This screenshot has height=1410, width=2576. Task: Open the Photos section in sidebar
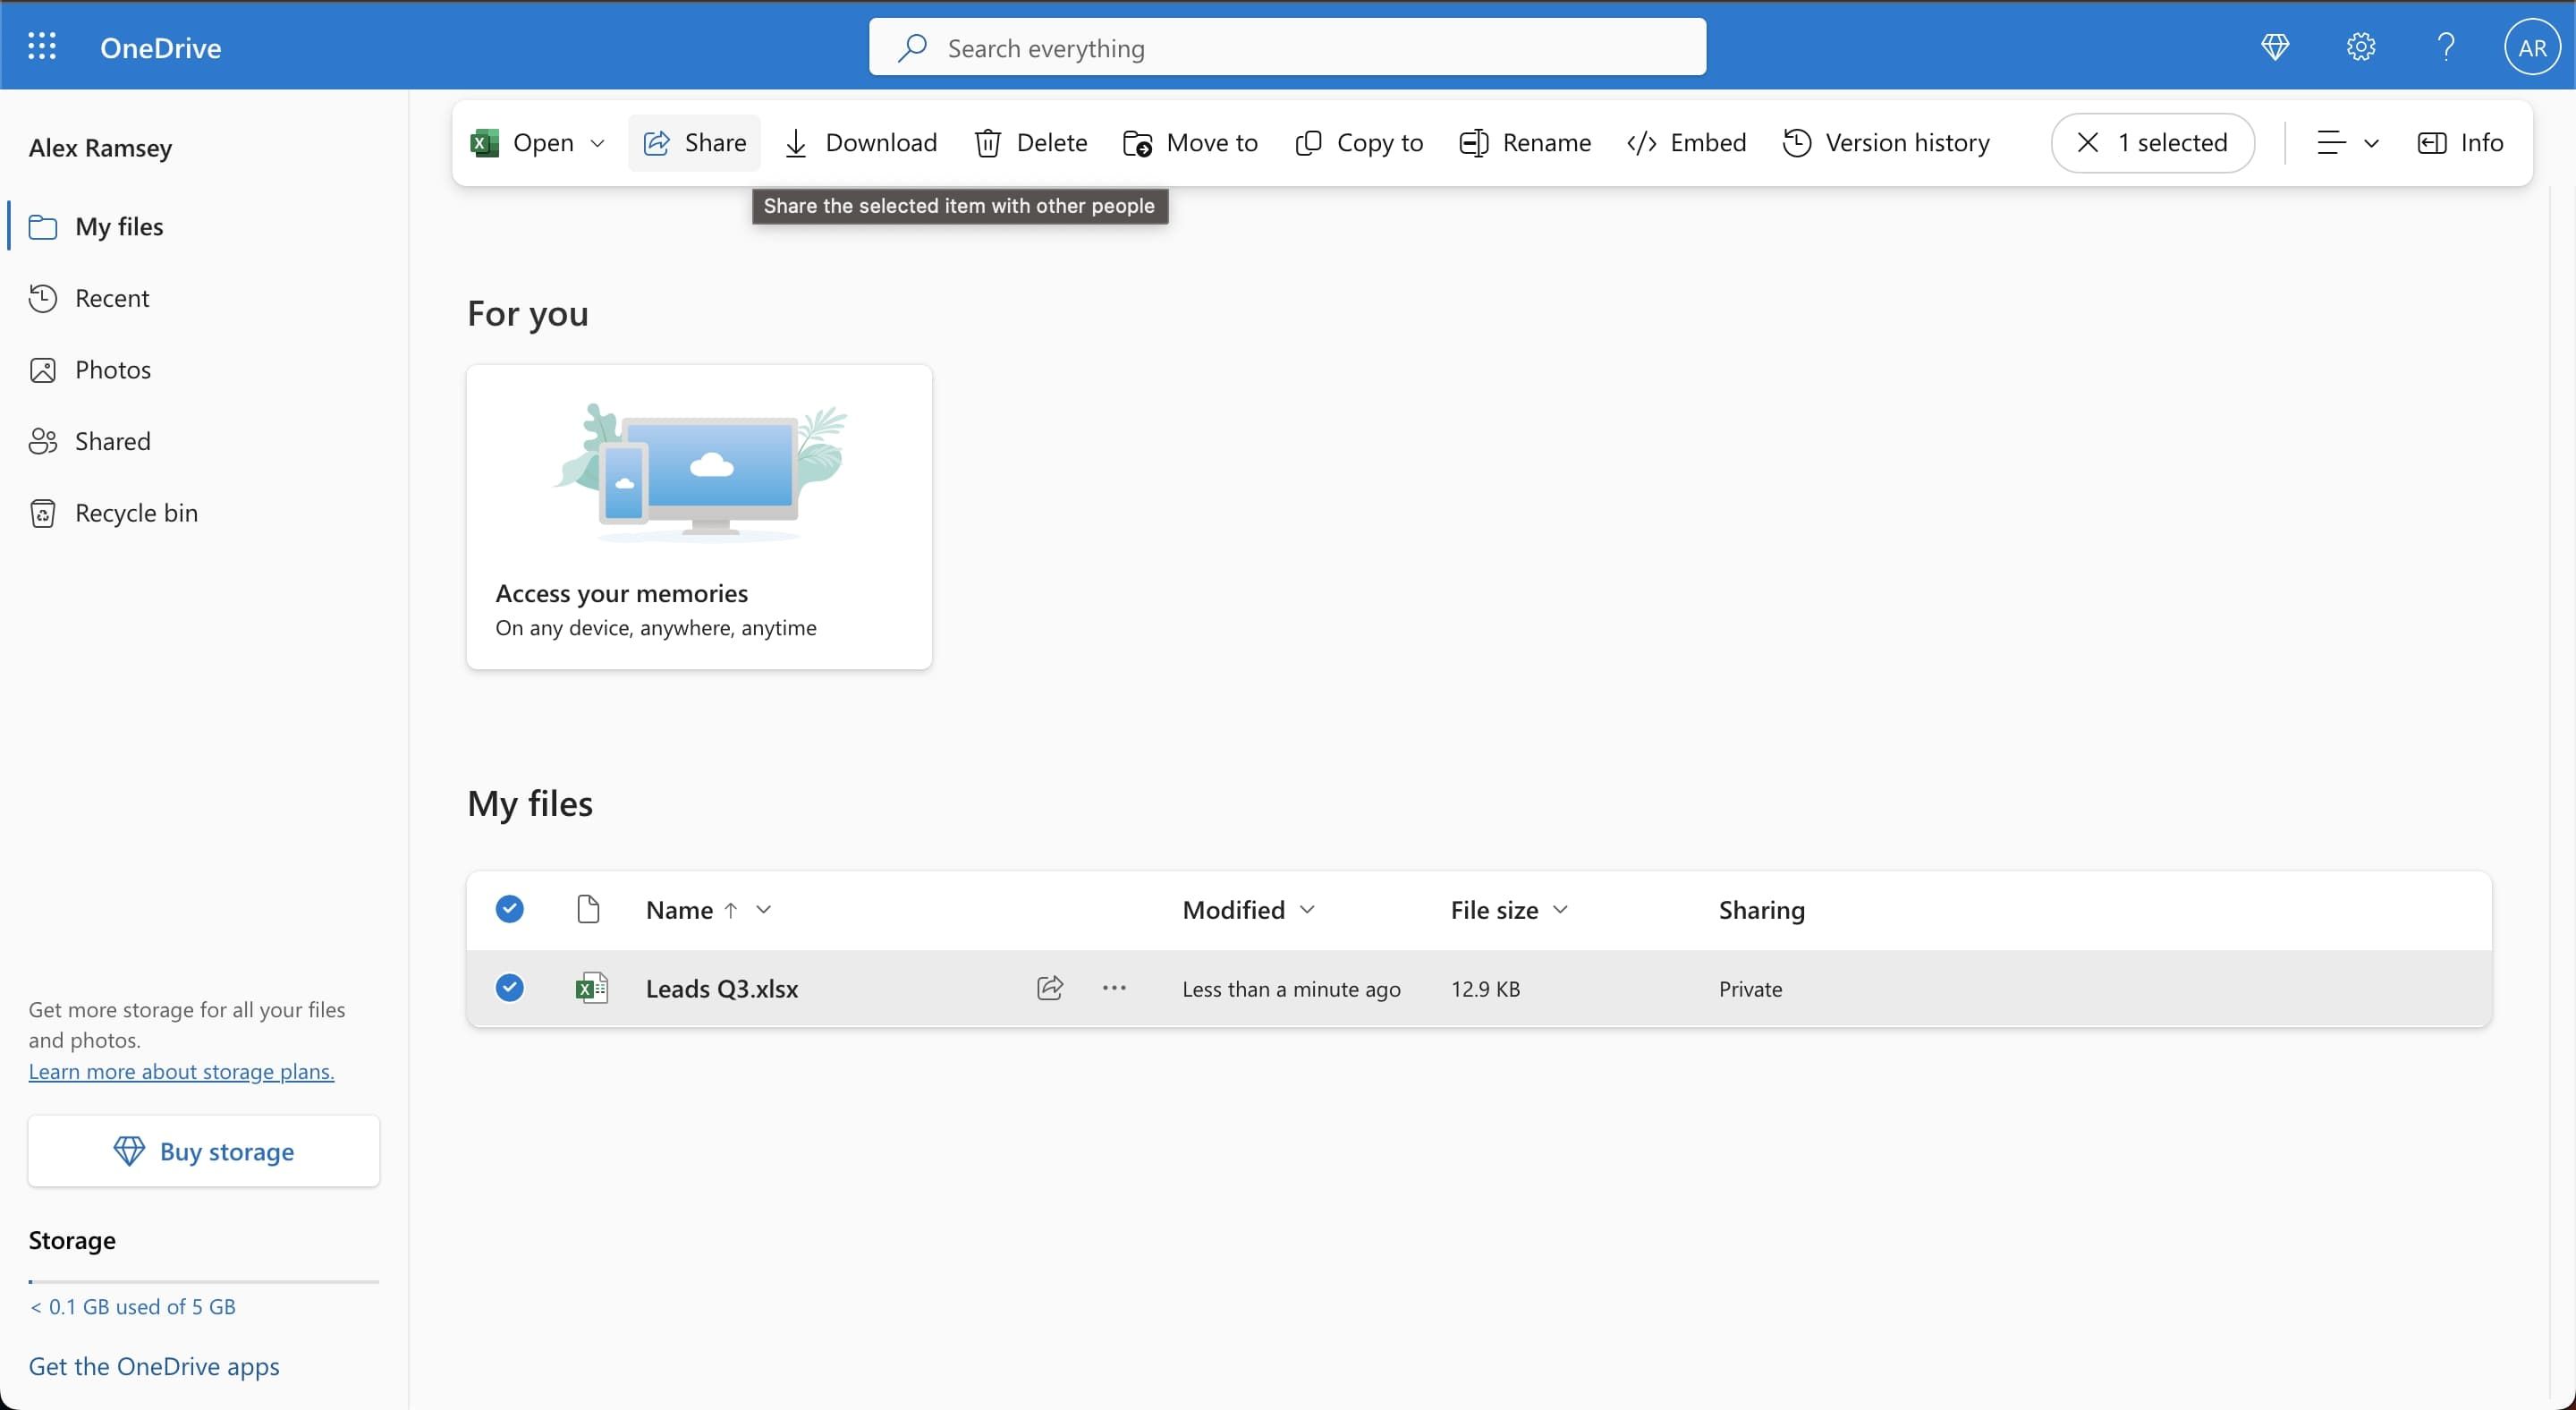click(x=114, y=369)
